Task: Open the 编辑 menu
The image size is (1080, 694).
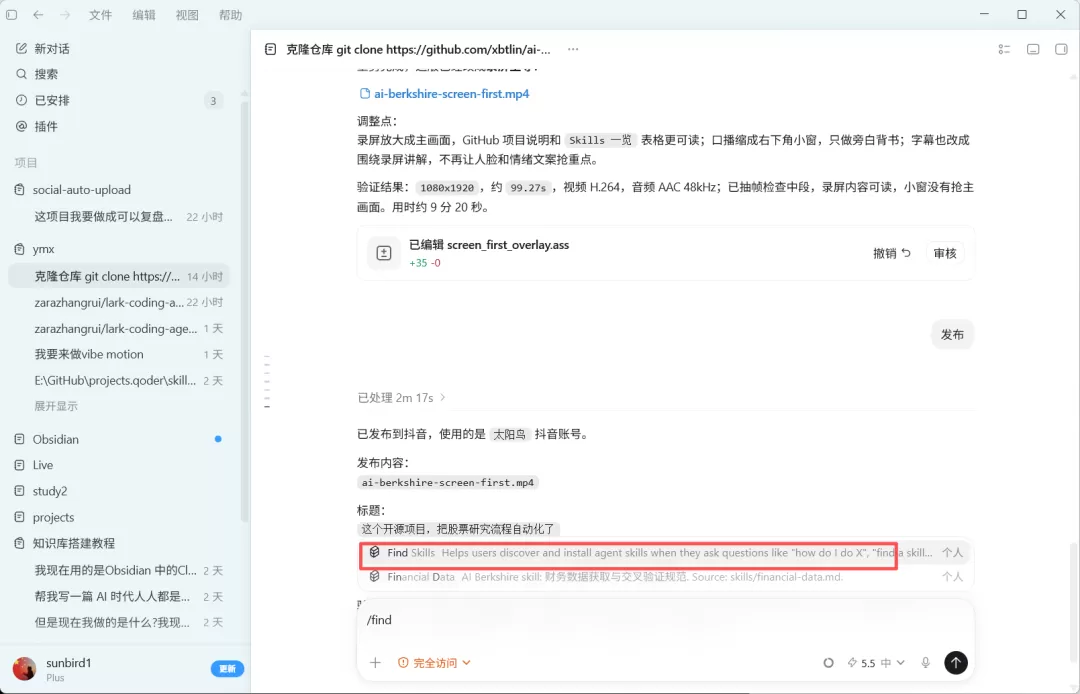Action: tap(143, 14)
